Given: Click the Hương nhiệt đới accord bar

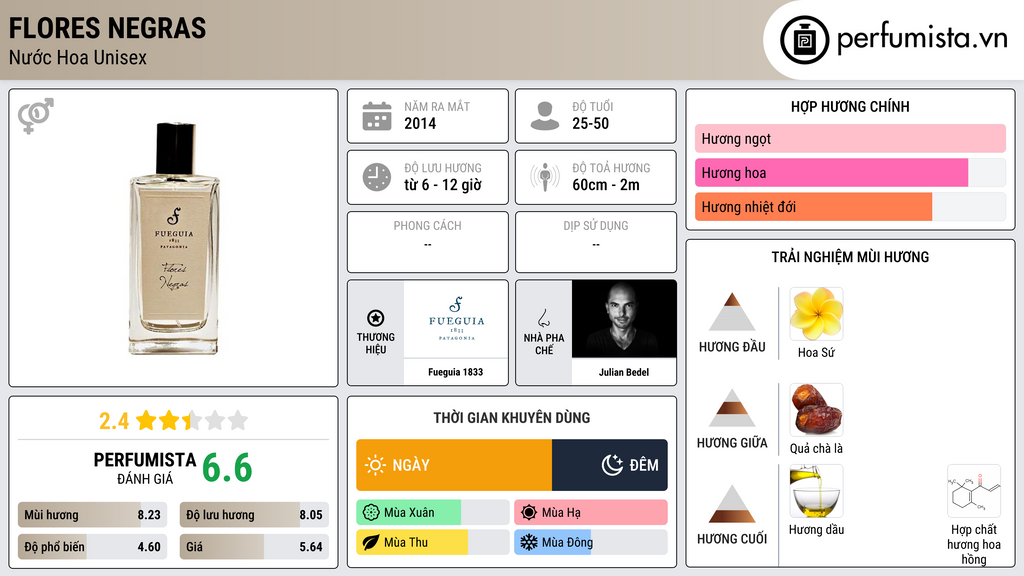Looking at the screenshot, I should point(850,206).
